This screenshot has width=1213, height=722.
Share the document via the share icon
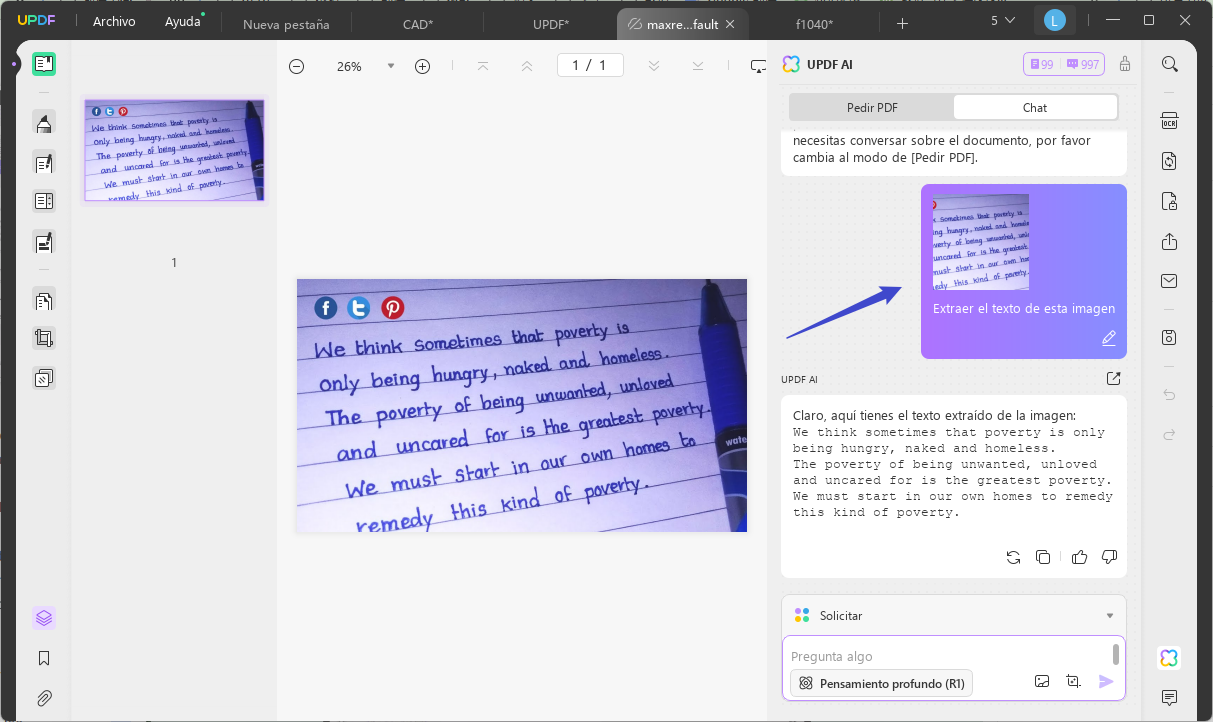[x=1169, y=241]
